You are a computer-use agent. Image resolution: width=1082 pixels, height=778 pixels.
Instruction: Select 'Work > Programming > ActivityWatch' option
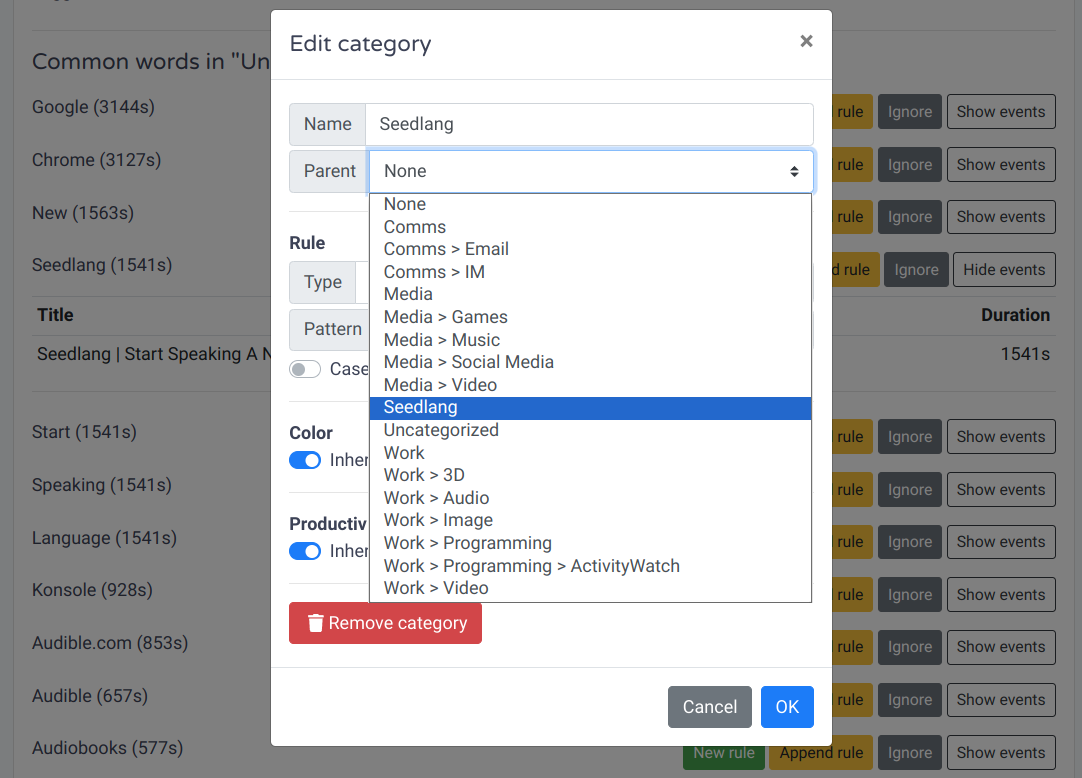(531, 566)
